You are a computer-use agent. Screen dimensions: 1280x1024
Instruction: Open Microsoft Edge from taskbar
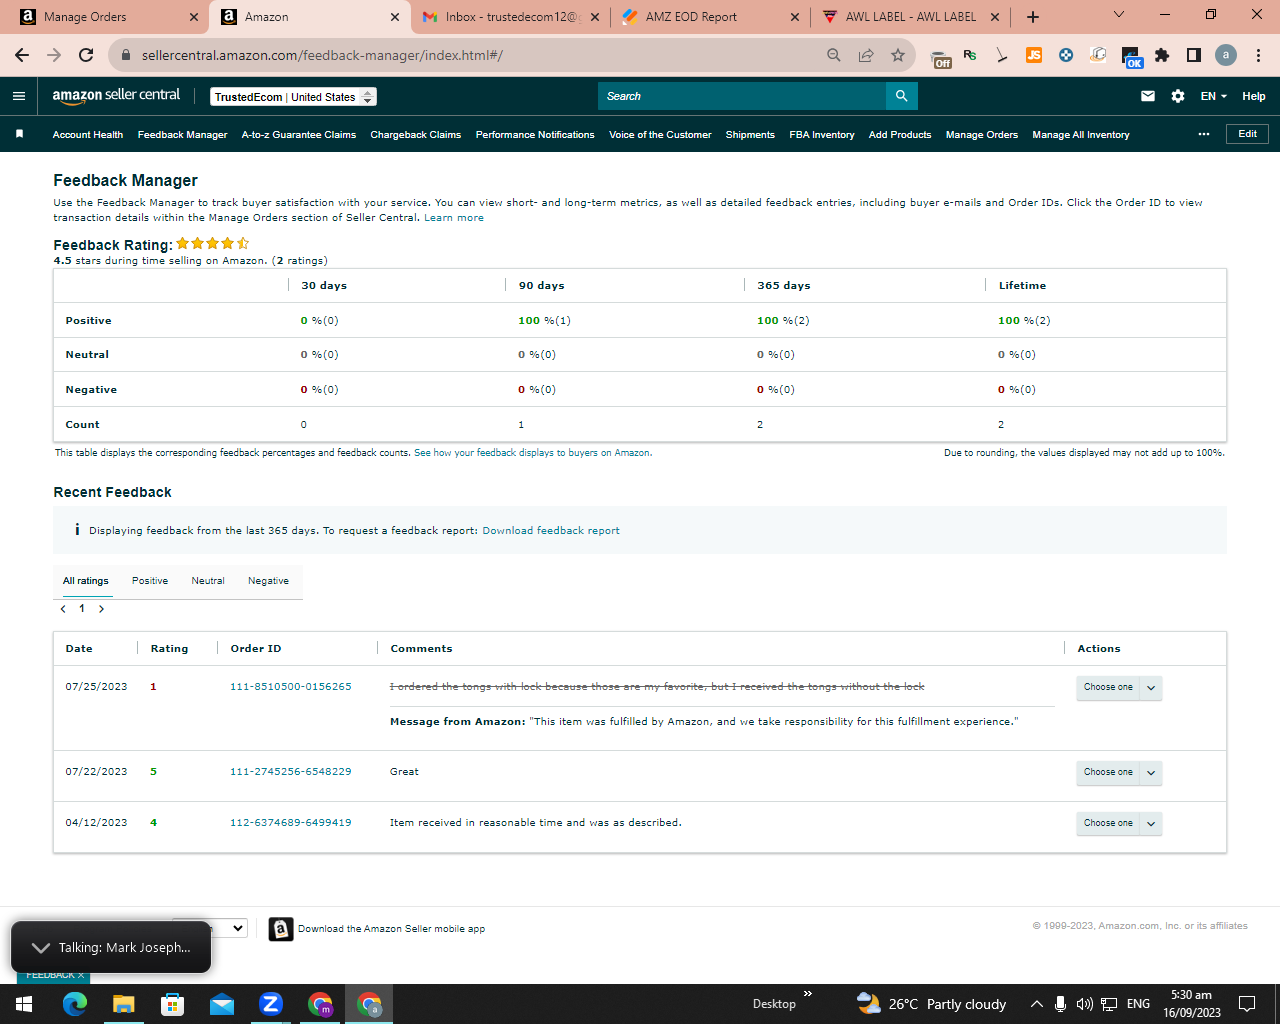click(75, 1004)
